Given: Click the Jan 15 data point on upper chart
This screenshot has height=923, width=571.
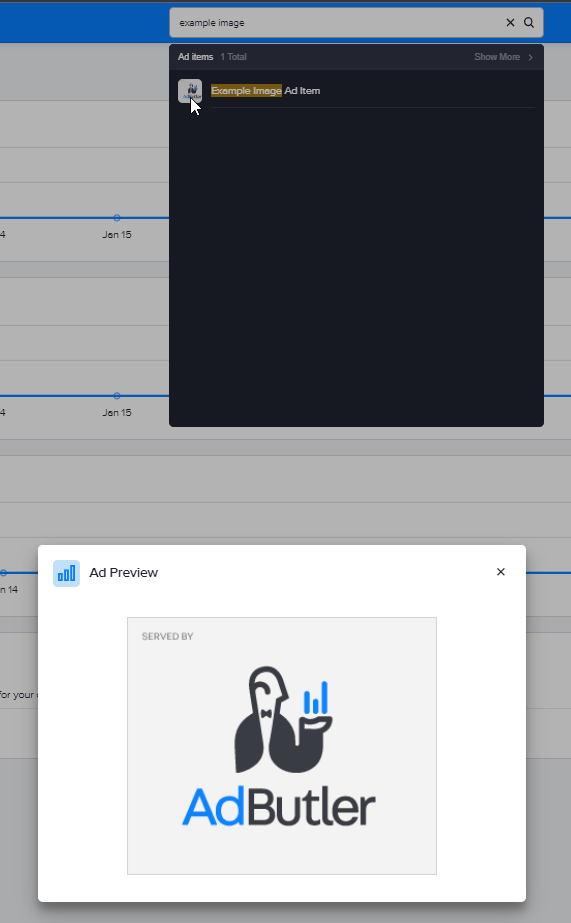Looking at the screenshot, I should (117, 218).
